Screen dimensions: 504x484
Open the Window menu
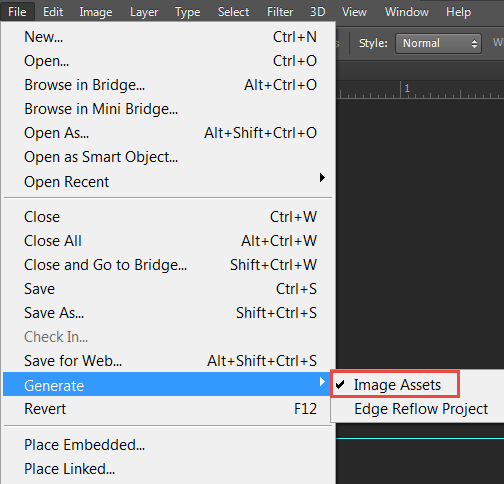click(x=407, y=12)
